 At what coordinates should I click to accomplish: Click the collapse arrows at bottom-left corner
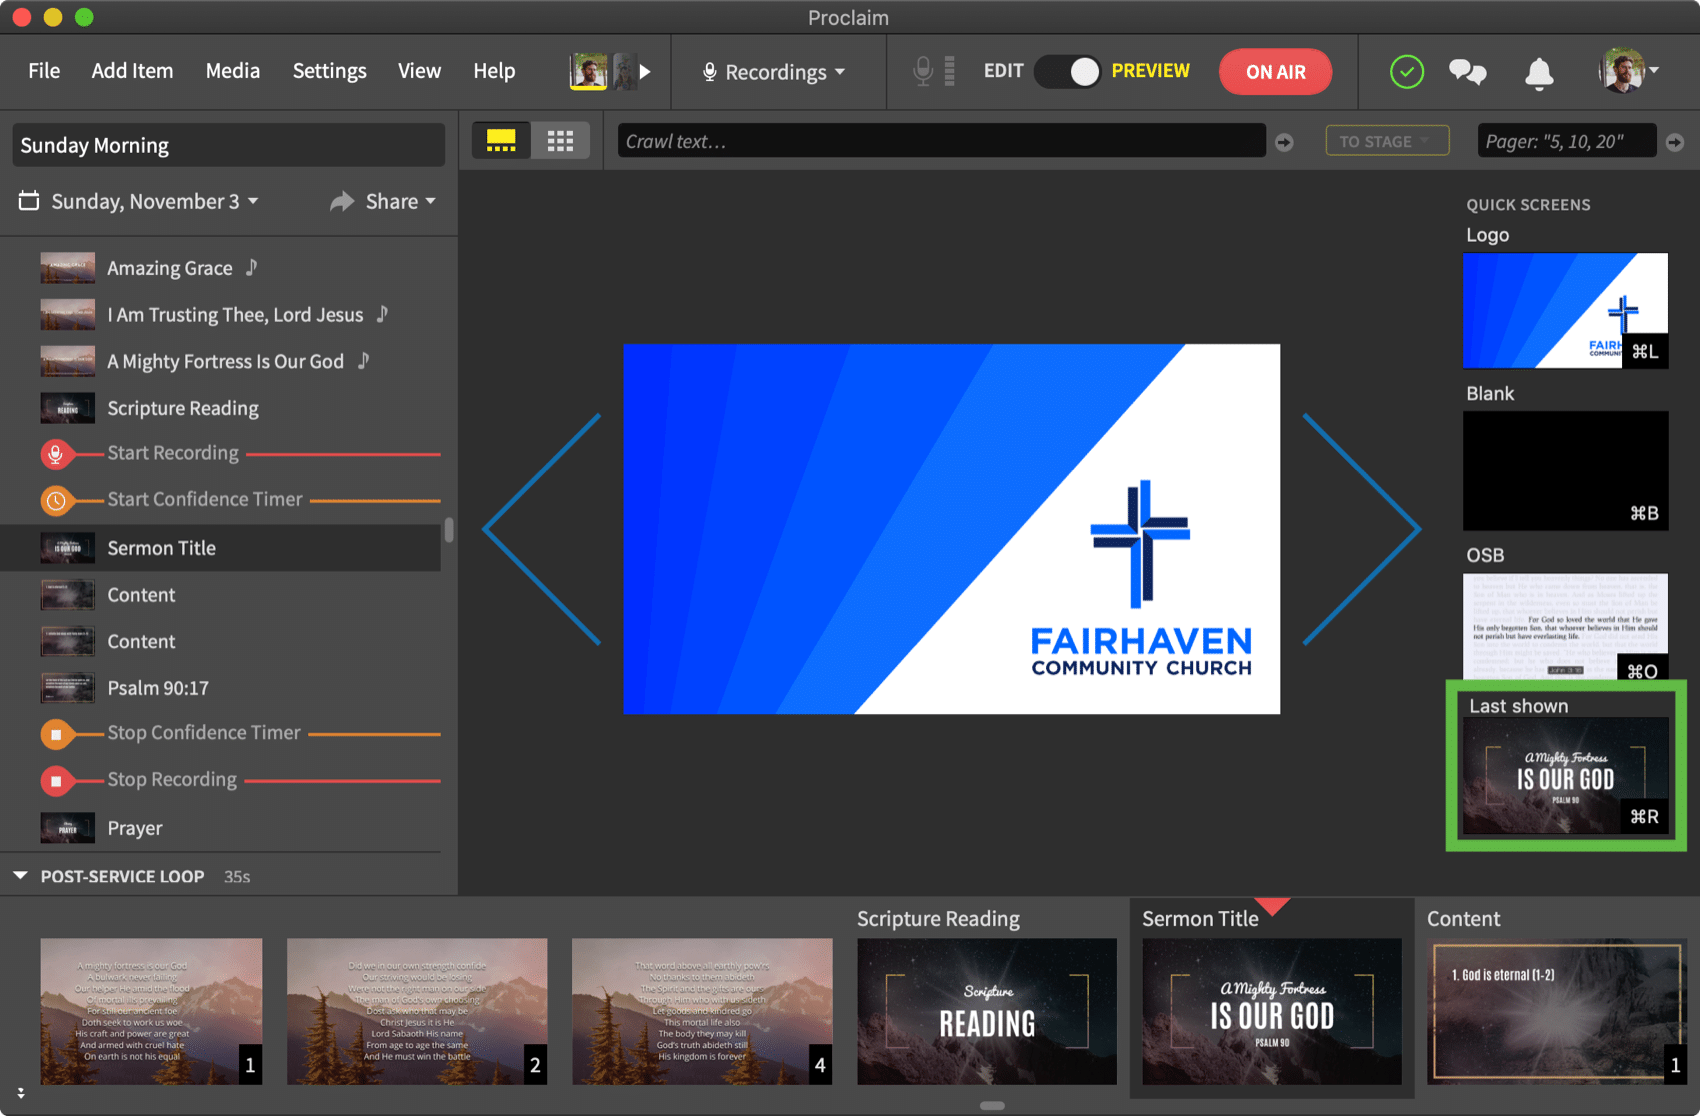pos(20,1093)
